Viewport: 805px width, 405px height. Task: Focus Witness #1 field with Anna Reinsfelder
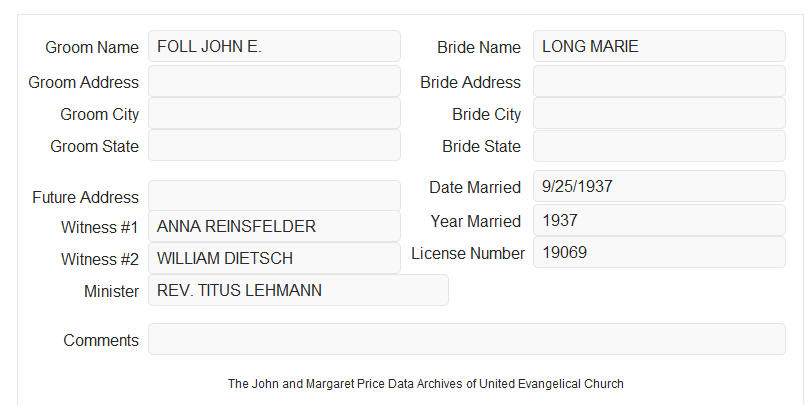(274, 226)
